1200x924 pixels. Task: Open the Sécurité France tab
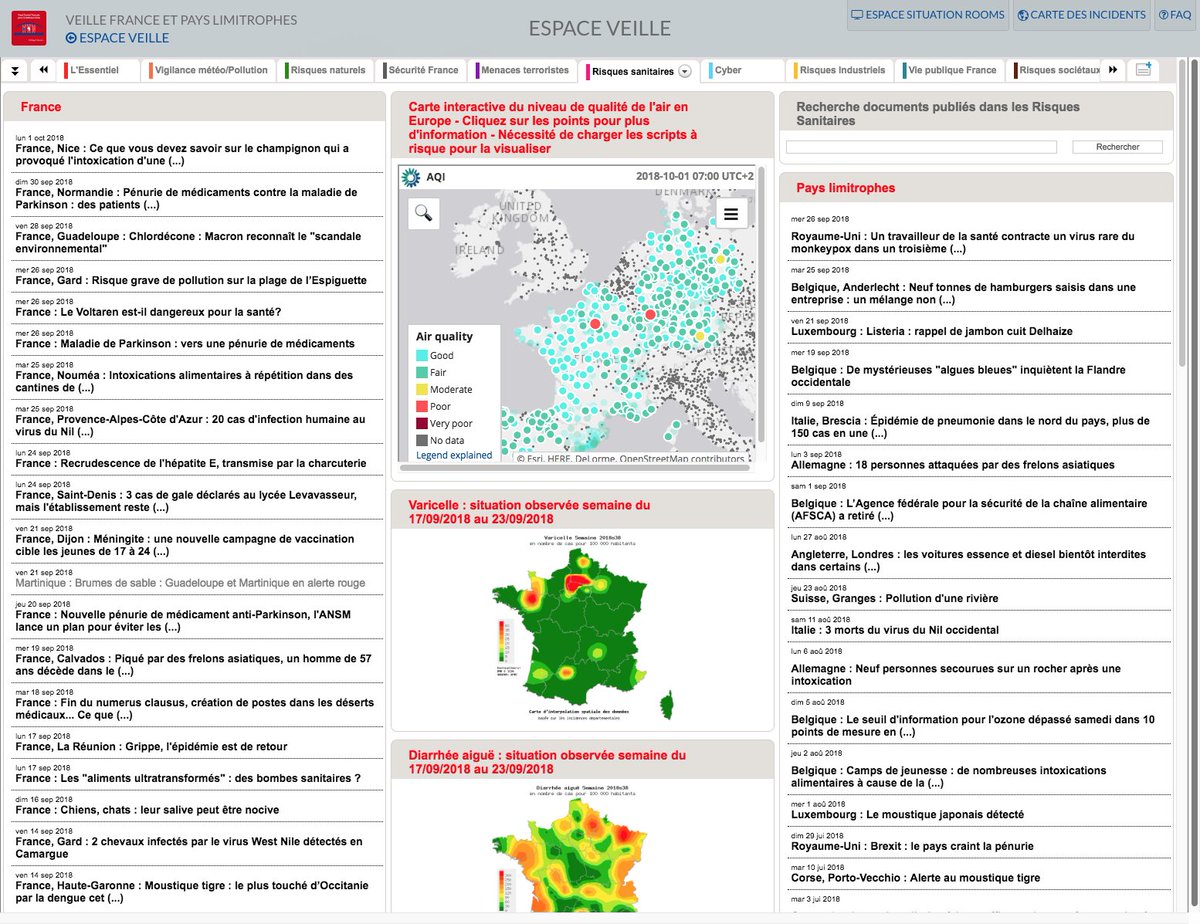click(421, 71)
